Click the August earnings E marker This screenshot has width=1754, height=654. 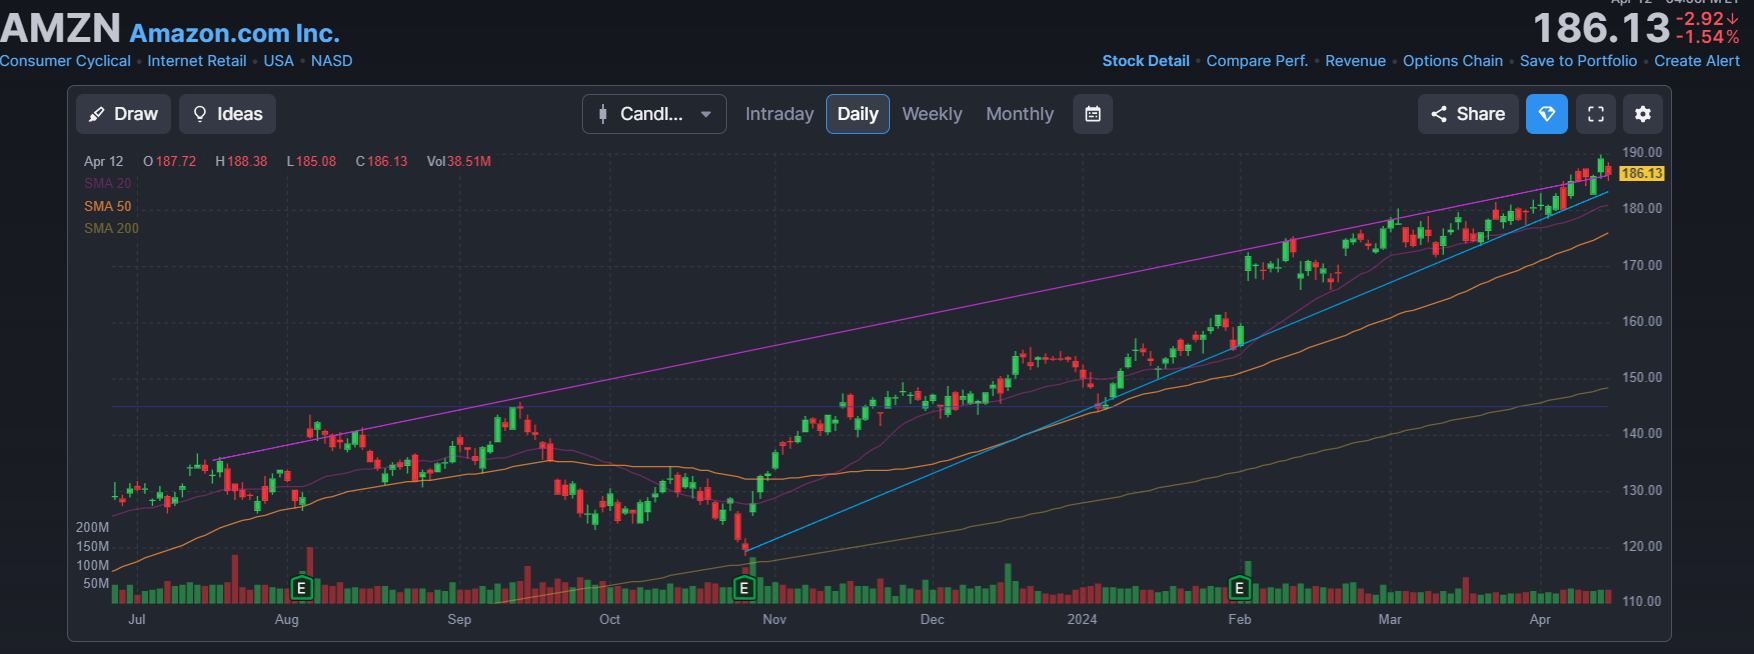pyautogui.click(x=301, y=588)
